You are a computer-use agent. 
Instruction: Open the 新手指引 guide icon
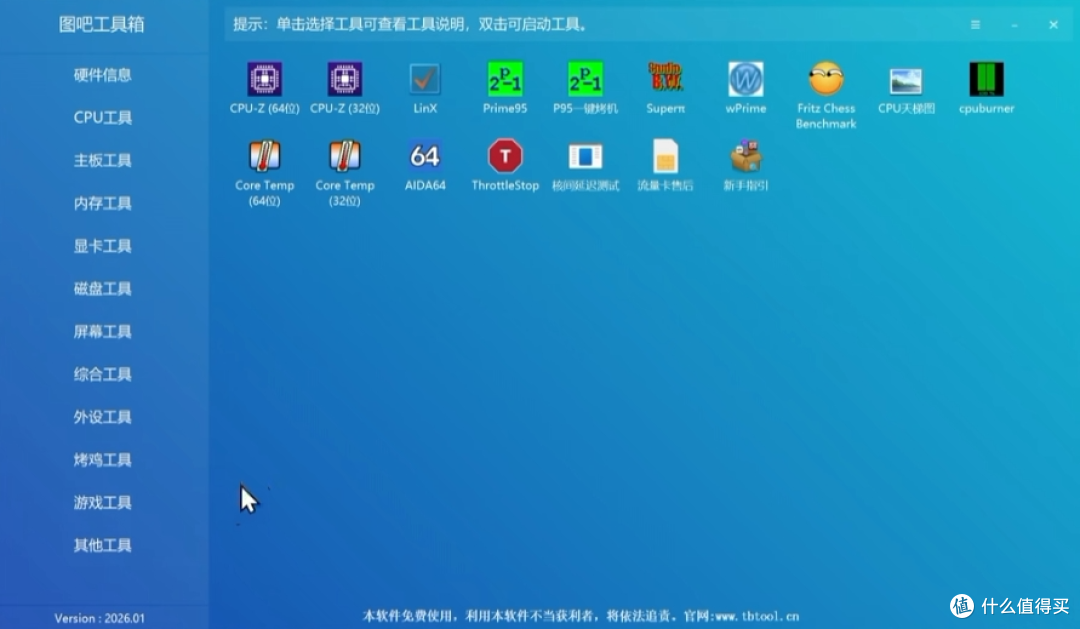click(745, 156)
